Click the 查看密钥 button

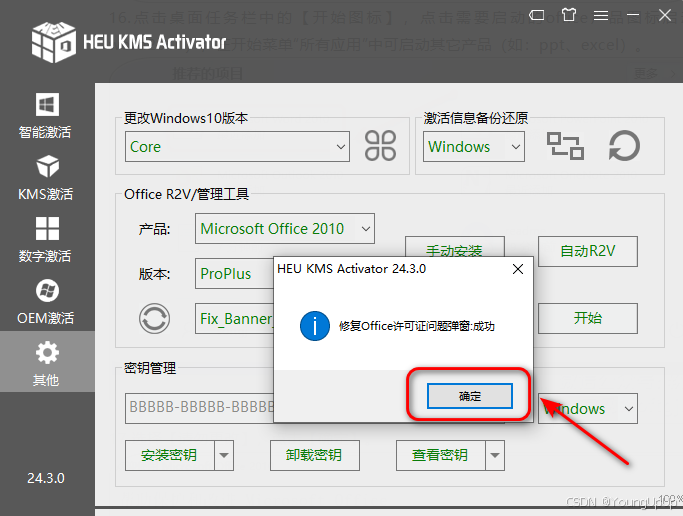[x=440, y=455]
